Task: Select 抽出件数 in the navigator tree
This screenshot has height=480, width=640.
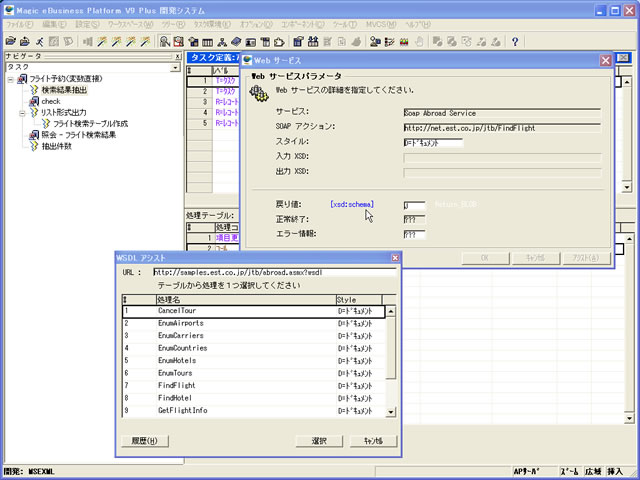Action: coord(56,146)
